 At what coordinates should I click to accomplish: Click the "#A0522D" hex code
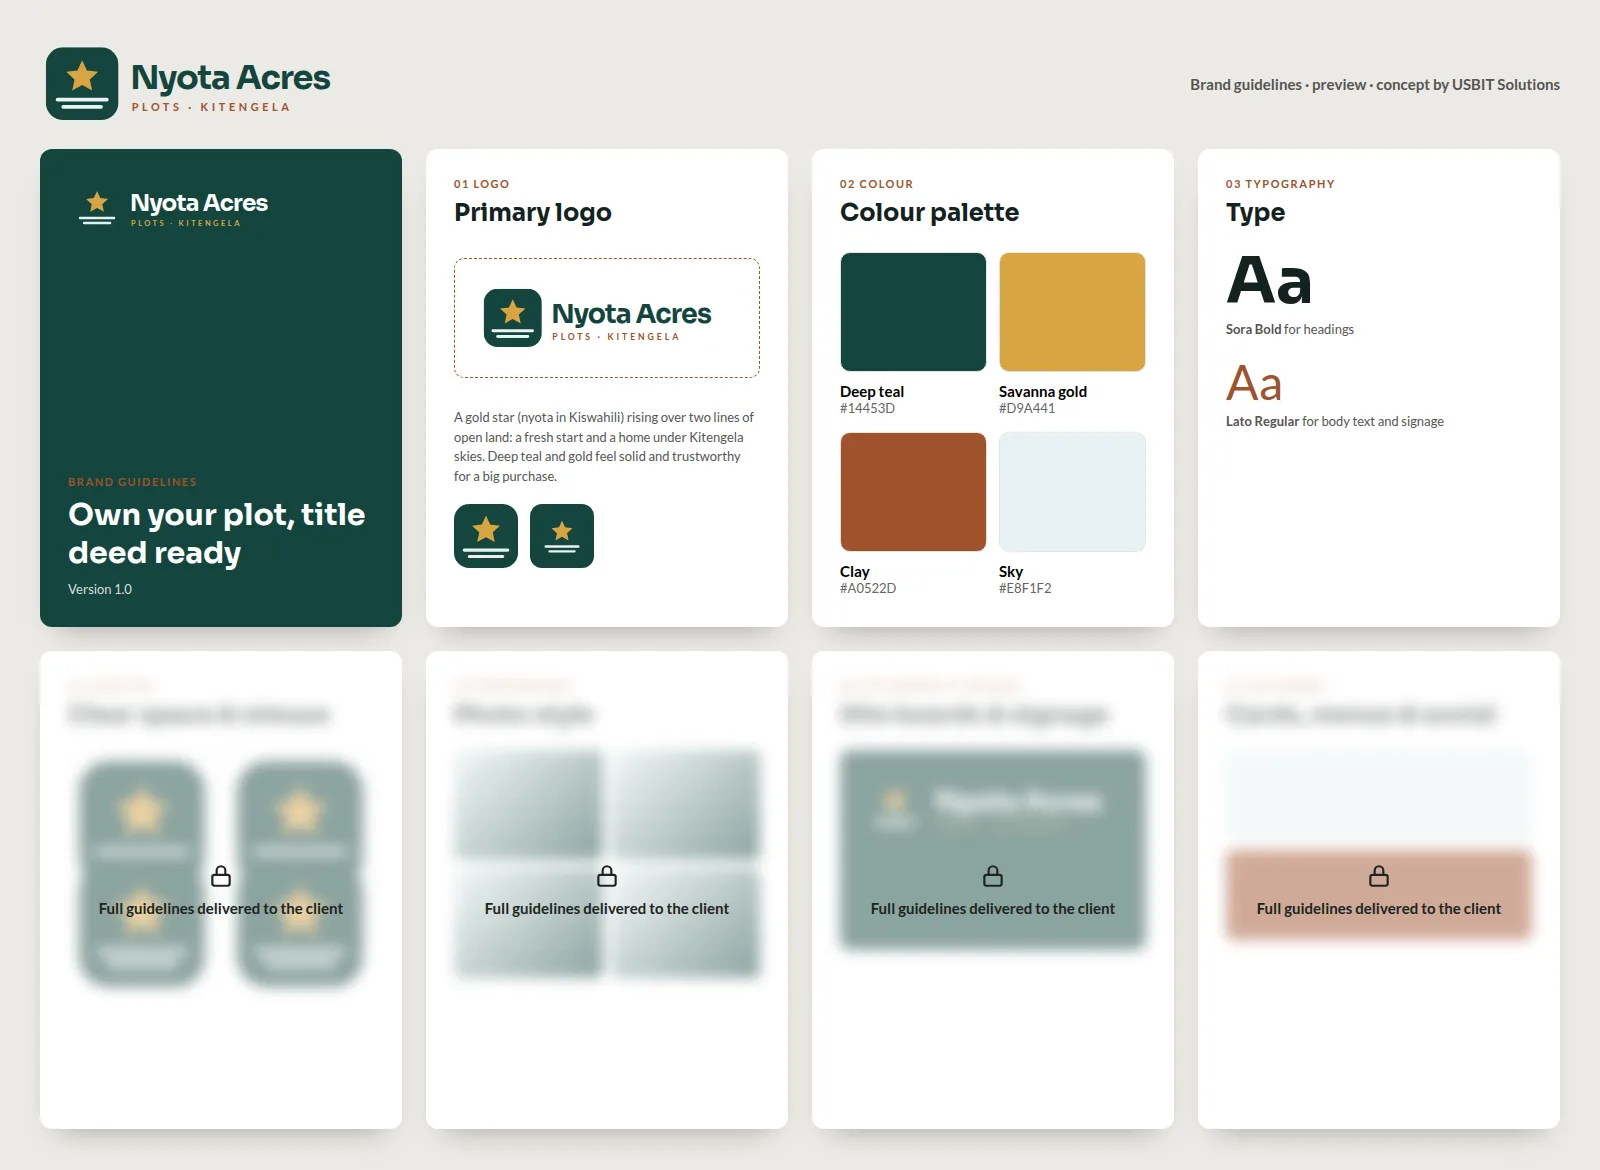click(x=868, y=588)
